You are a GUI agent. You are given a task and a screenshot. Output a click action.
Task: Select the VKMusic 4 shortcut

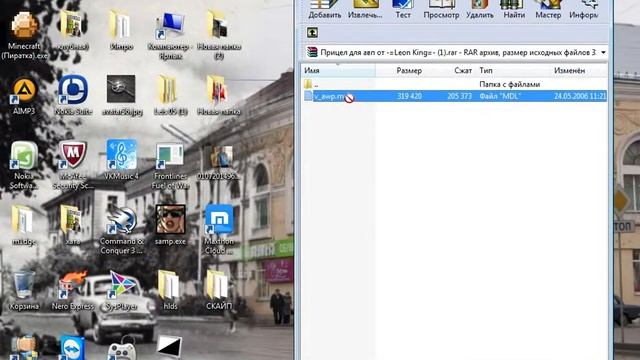coord(121,160)
